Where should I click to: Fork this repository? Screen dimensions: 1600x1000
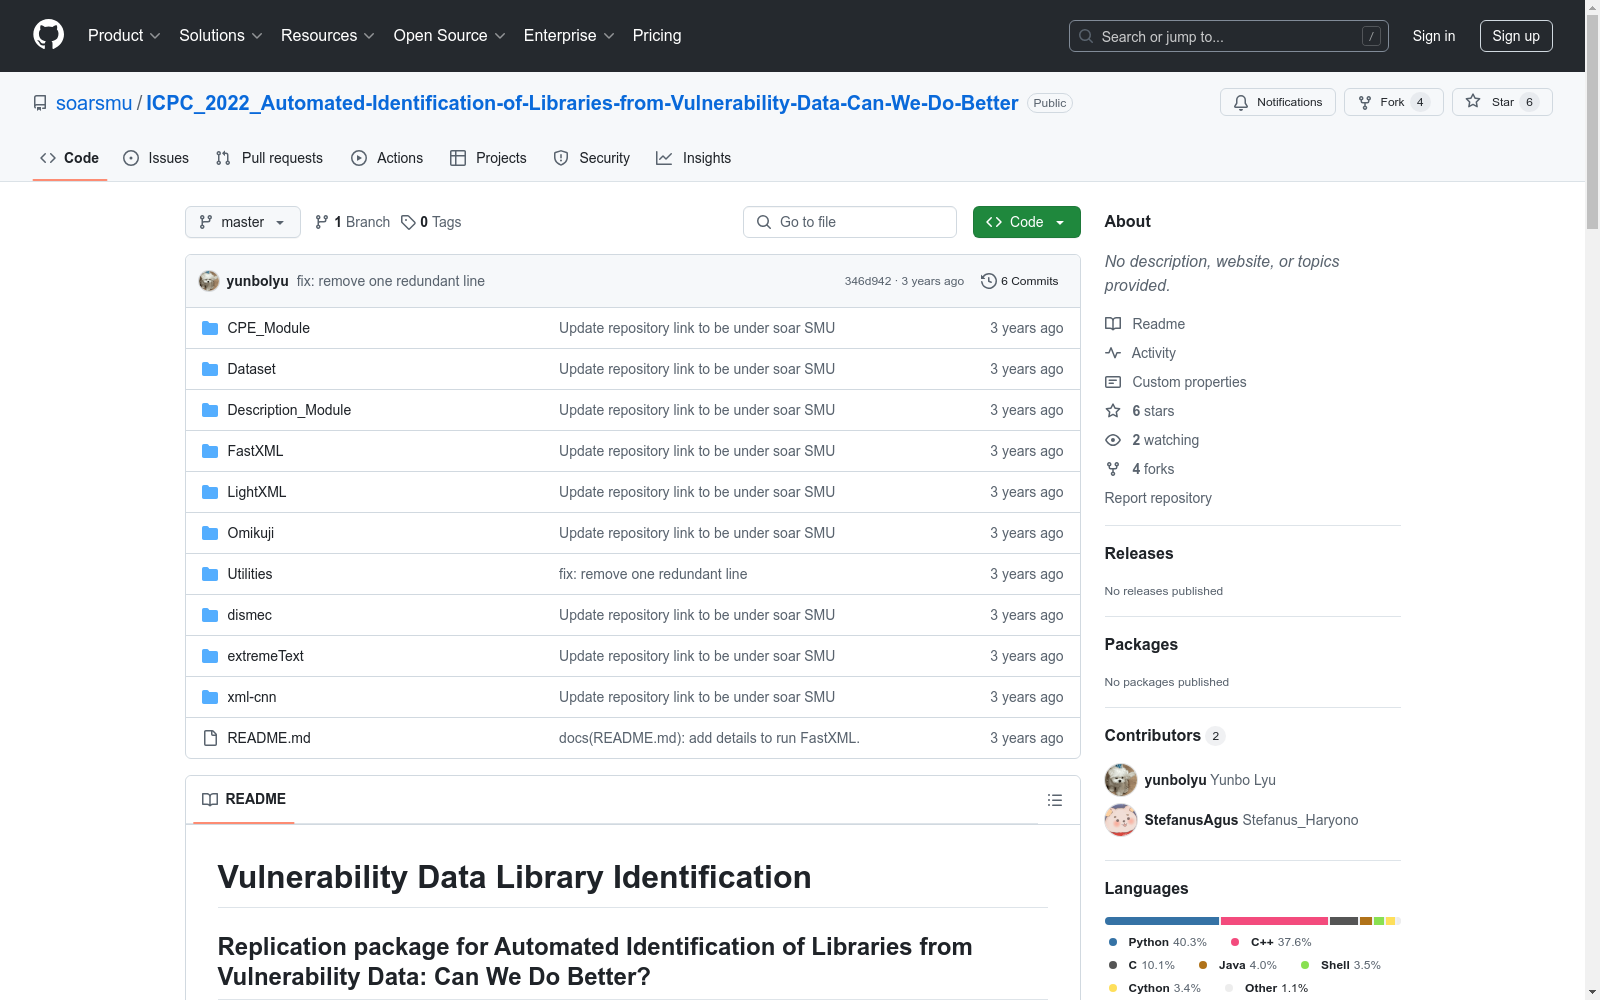point(1393,102)
